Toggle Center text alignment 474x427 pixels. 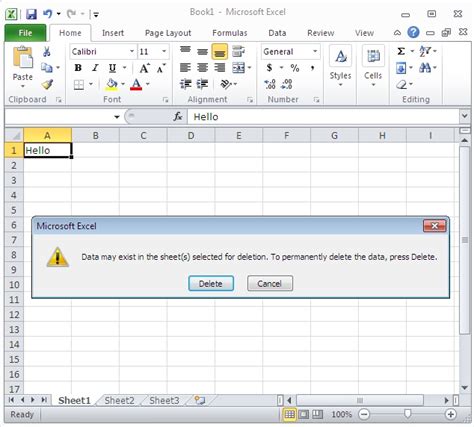[202, 68]
